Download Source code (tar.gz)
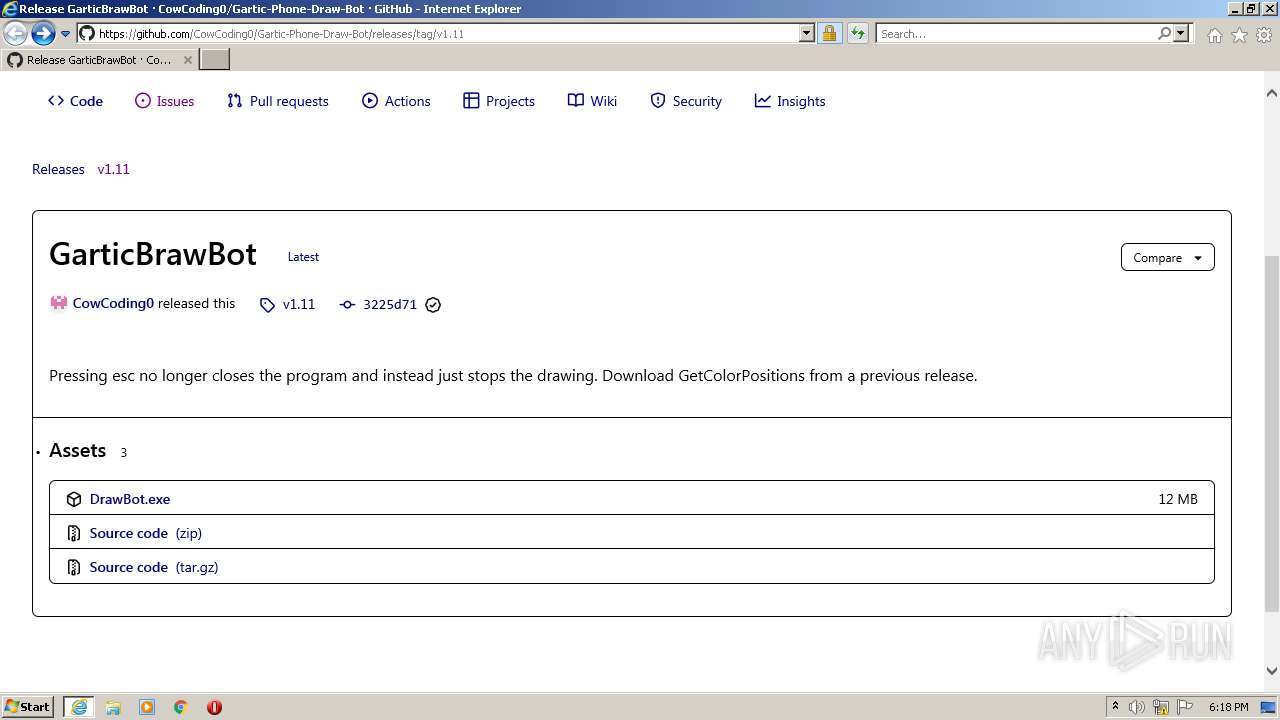The width and height of the screenshot is (1280, 720). coord(154,567)
